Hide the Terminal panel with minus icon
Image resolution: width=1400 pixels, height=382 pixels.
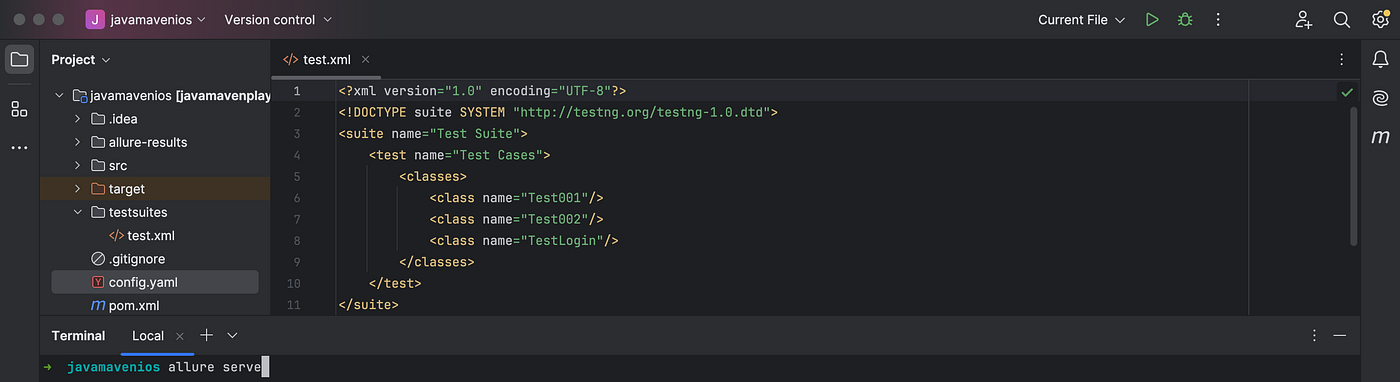pyautogui.click(x=1340, y=336)
